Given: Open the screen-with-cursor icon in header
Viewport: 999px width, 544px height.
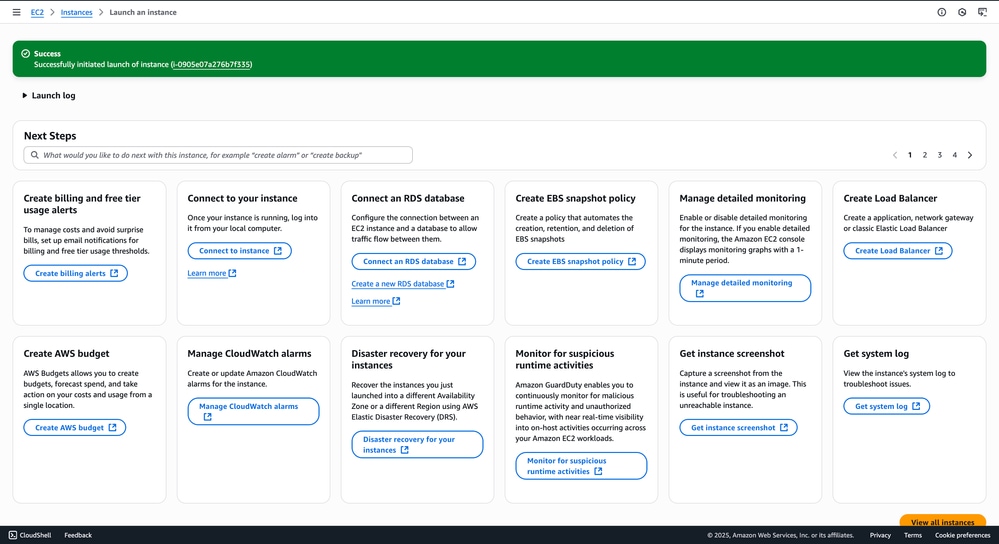Looking at the screenshot, I should click(x=982, y=12).
